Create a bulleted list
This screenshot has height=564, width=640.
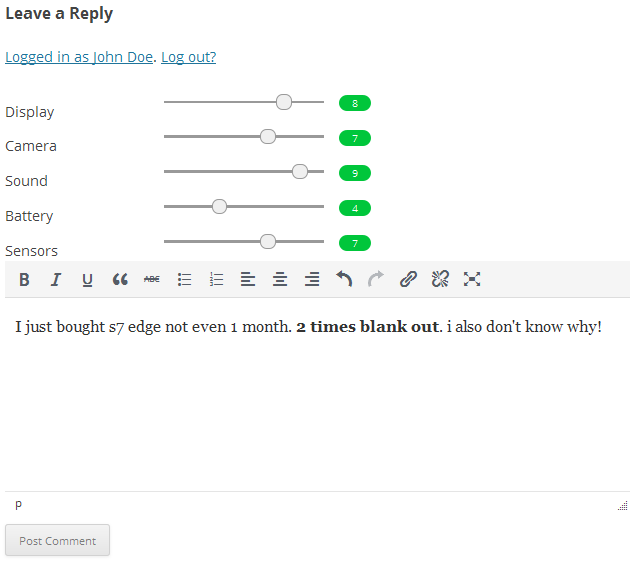tap(184, 280)
